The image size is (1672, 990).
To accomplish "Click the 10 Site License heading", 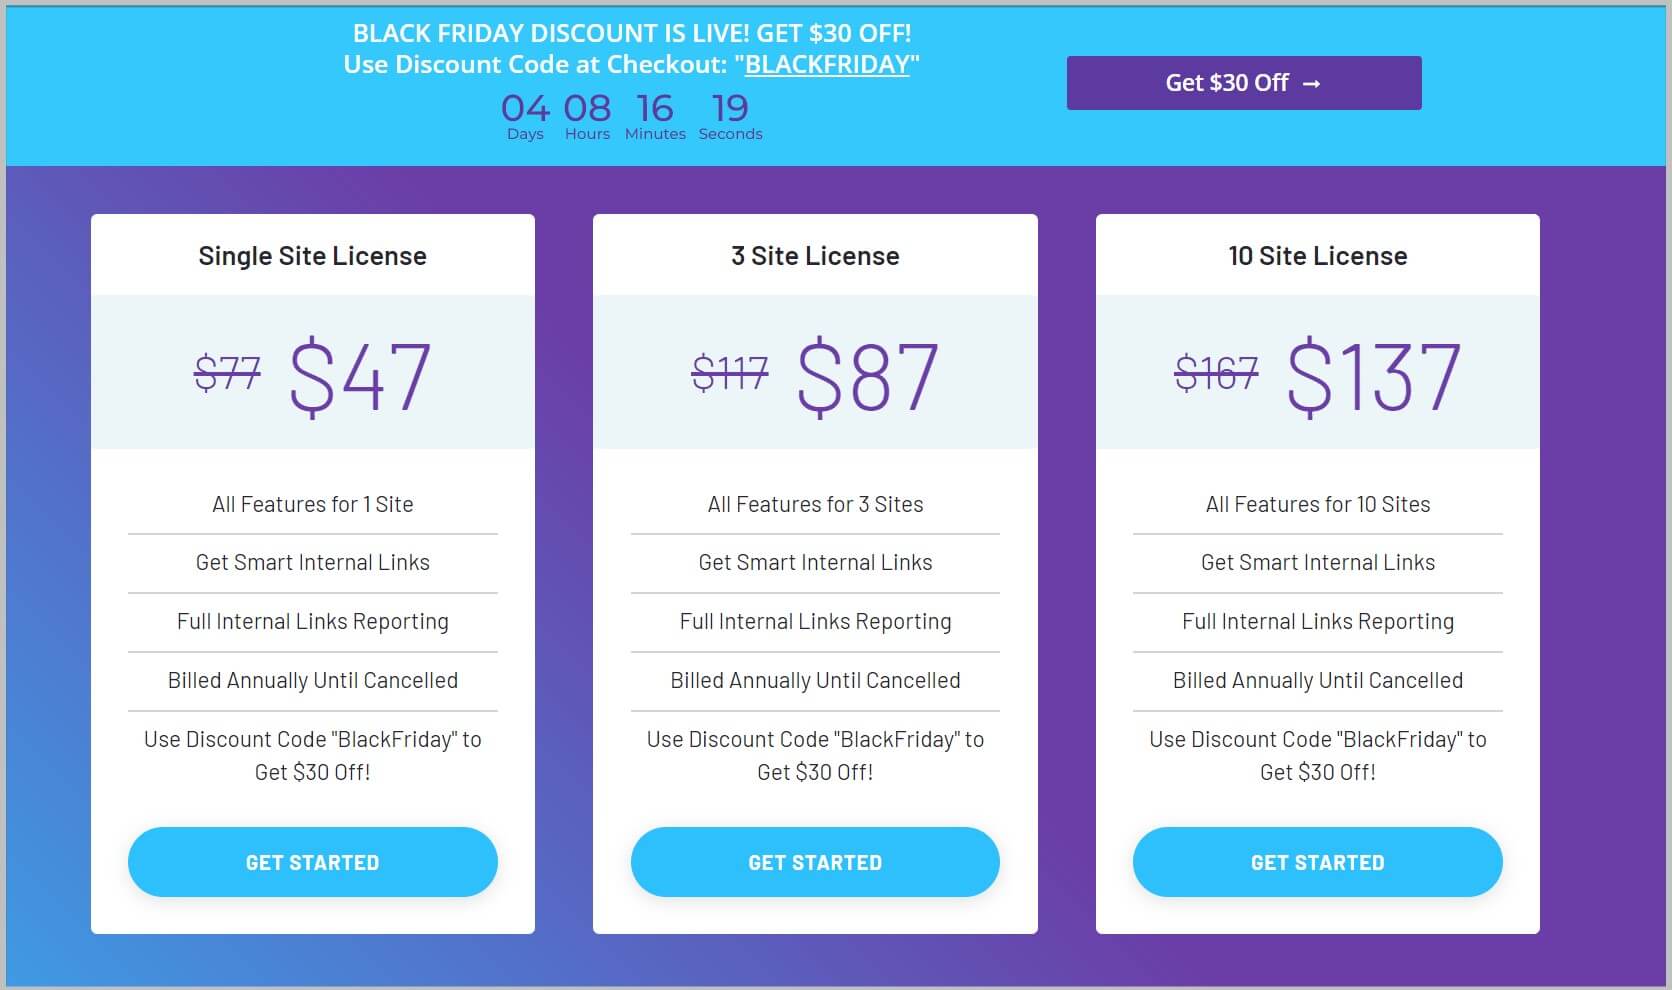I will 1318,256.
